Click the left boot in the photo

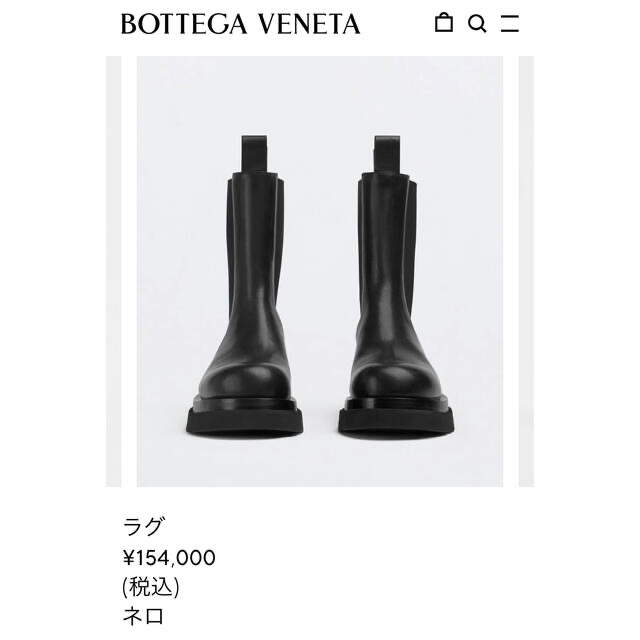[x=246, y=286]
